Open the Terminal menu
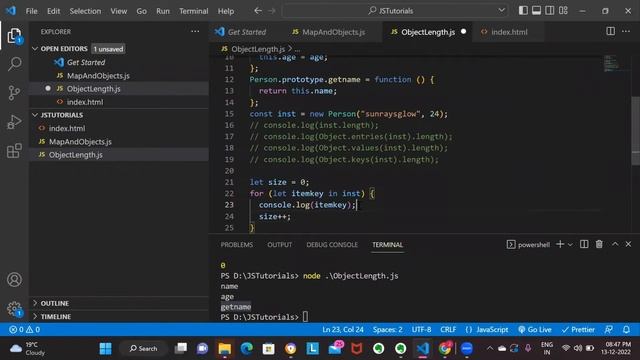The height and width of the screenshot is (360, 640). click(x=193, y=11)
